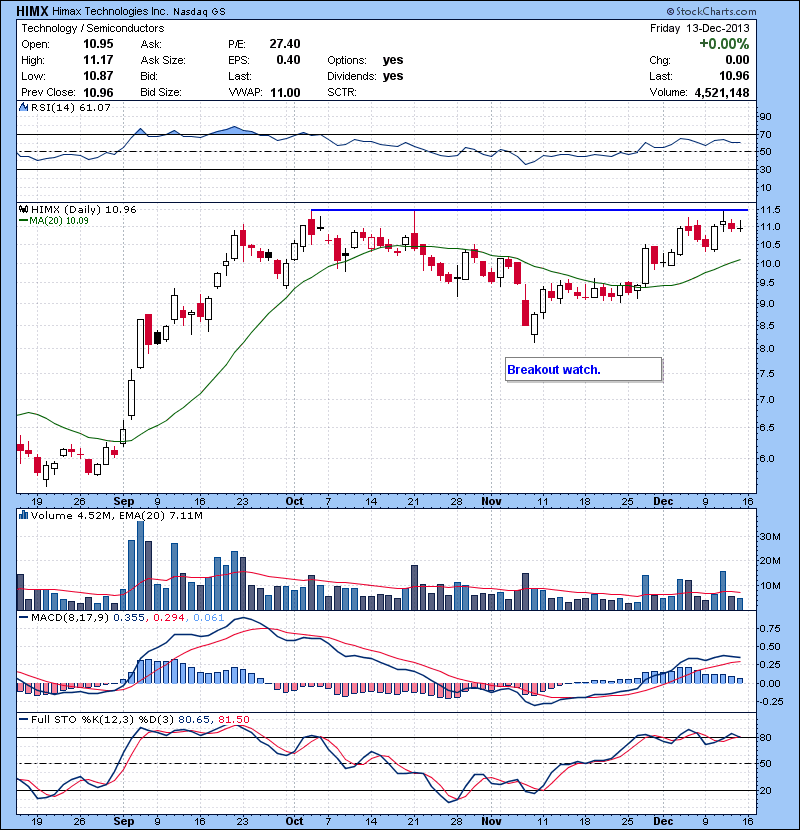Click the stochastic %D value 81.50
This screenshot has width=800, height=830.
click(x=233, y=719)
